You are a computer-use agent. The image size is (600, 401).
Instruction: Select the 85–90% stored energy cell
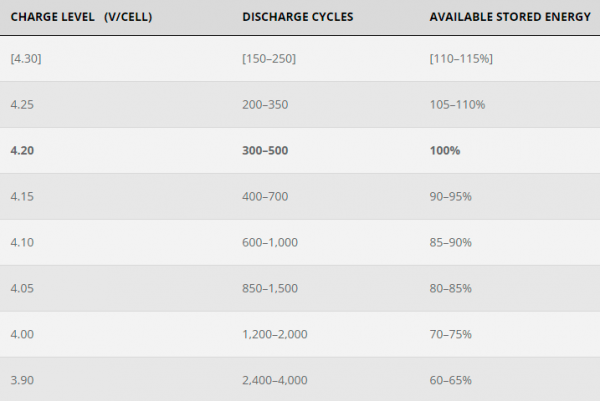[450, 242]
